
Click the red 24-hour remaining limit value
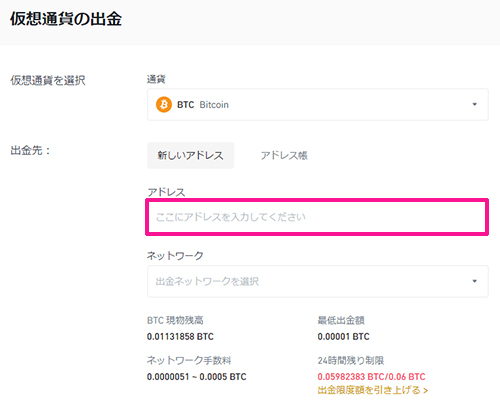point(371,377)
